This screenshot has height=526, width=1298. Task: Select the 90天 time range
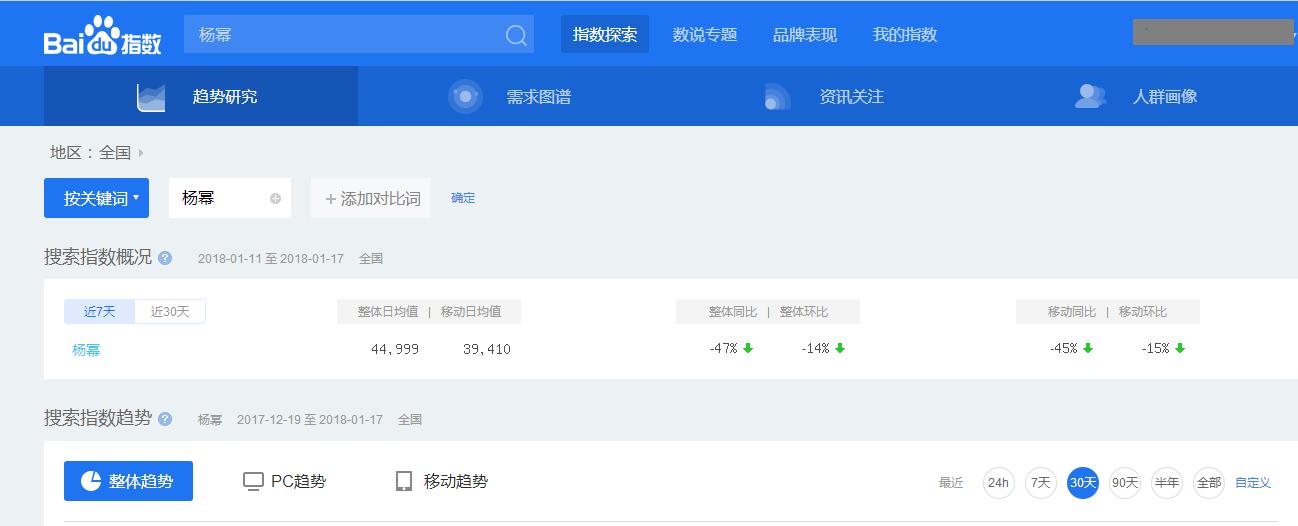[1125, 482]
